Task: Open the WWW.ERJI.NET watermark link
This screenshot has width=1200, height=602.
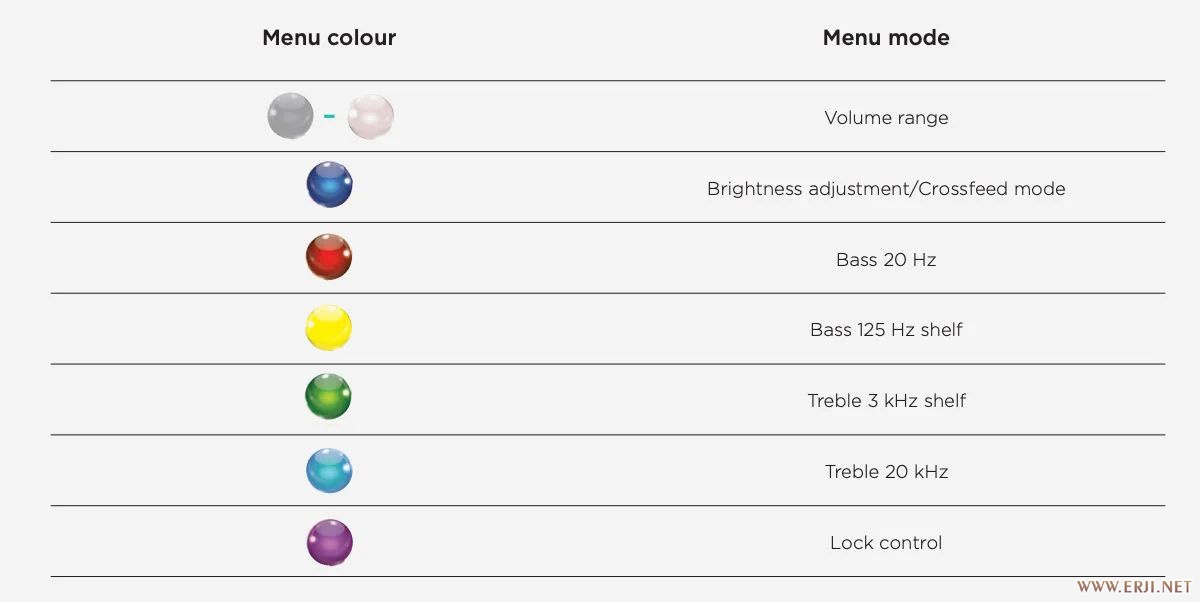Action: point(1133,586)
